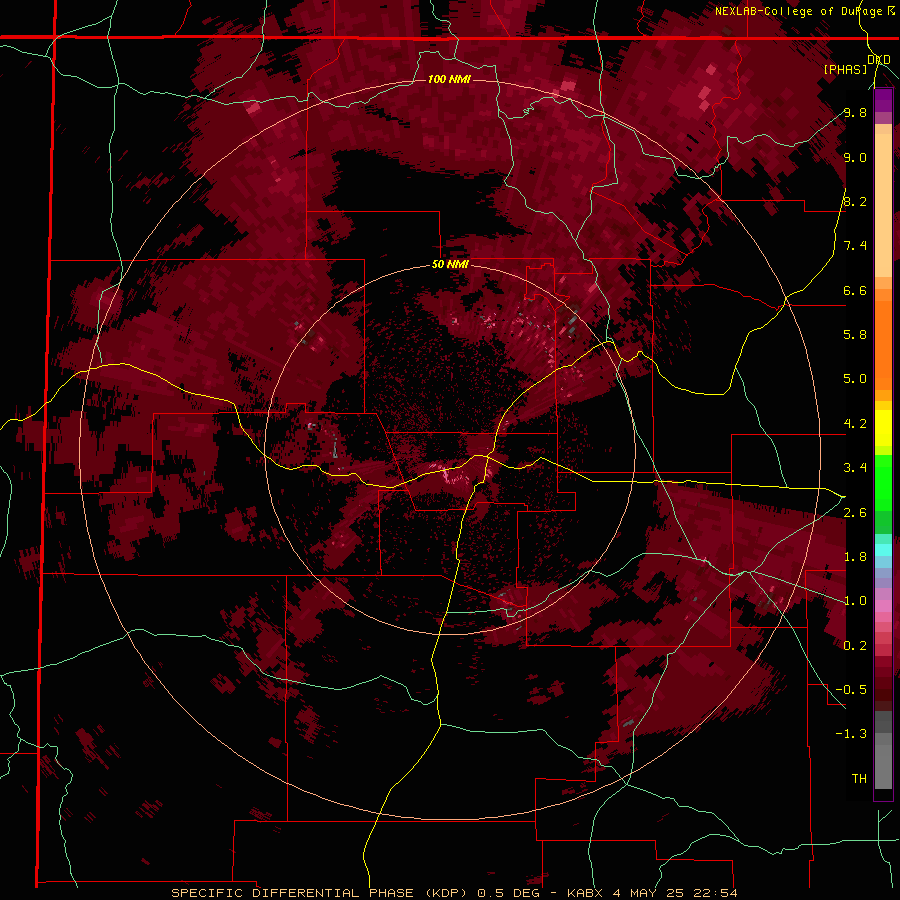Click the 9.0 value on the color scale
The width and height of the screenshot is (900, 900).
[x=855, y=157]
